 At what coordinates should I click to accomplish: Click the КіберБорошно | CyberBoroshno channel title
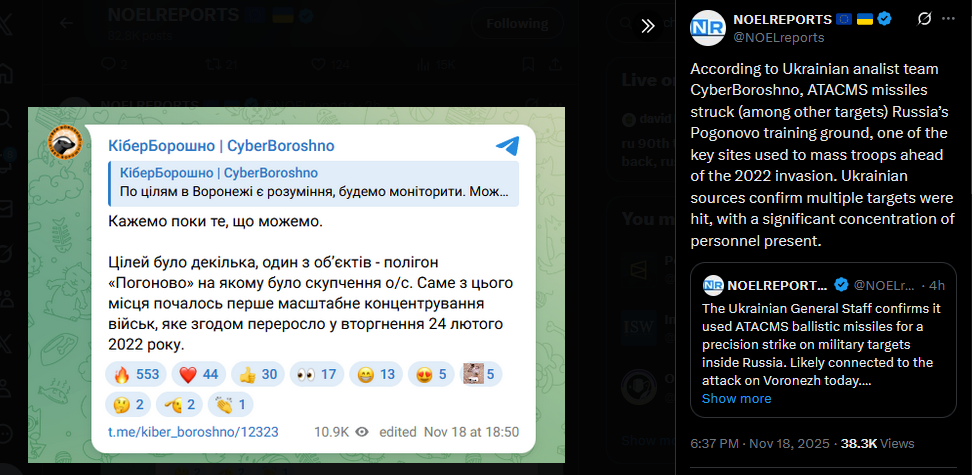(221, 146)
